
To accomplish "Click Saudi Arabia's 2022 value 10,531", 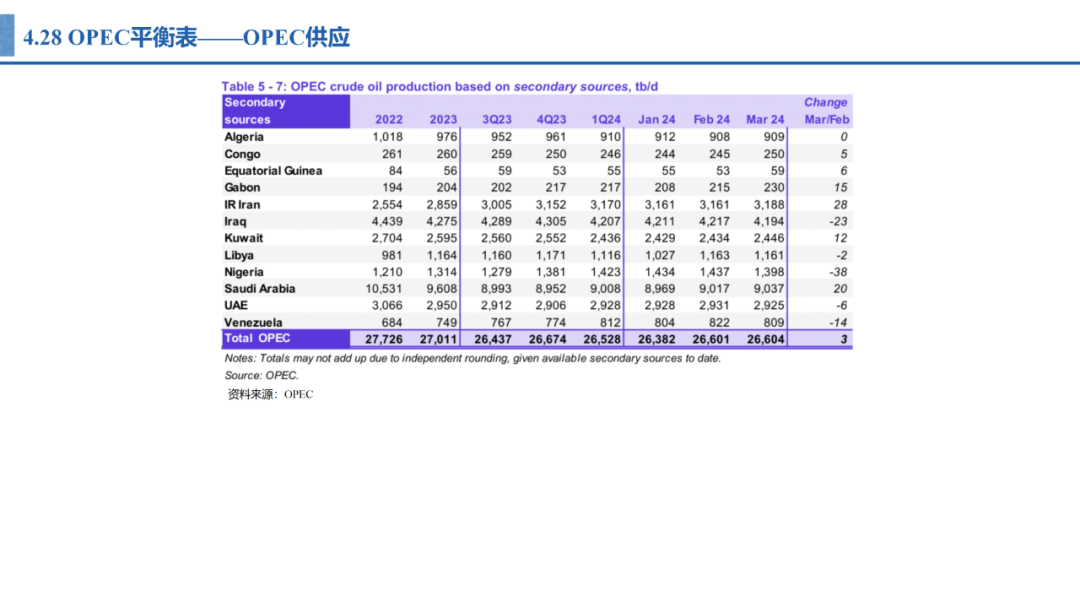I will (384, 289).
